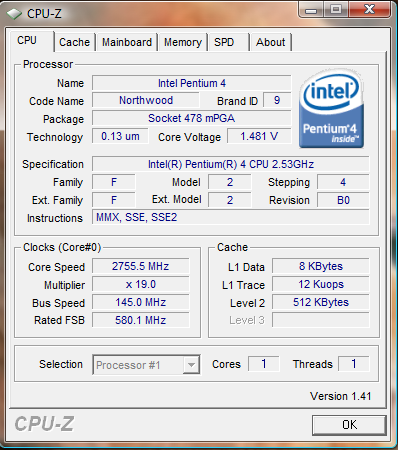Click the 'Version 1.41' text
Viewport: 398px width, 450px height.
coord(340,396)
